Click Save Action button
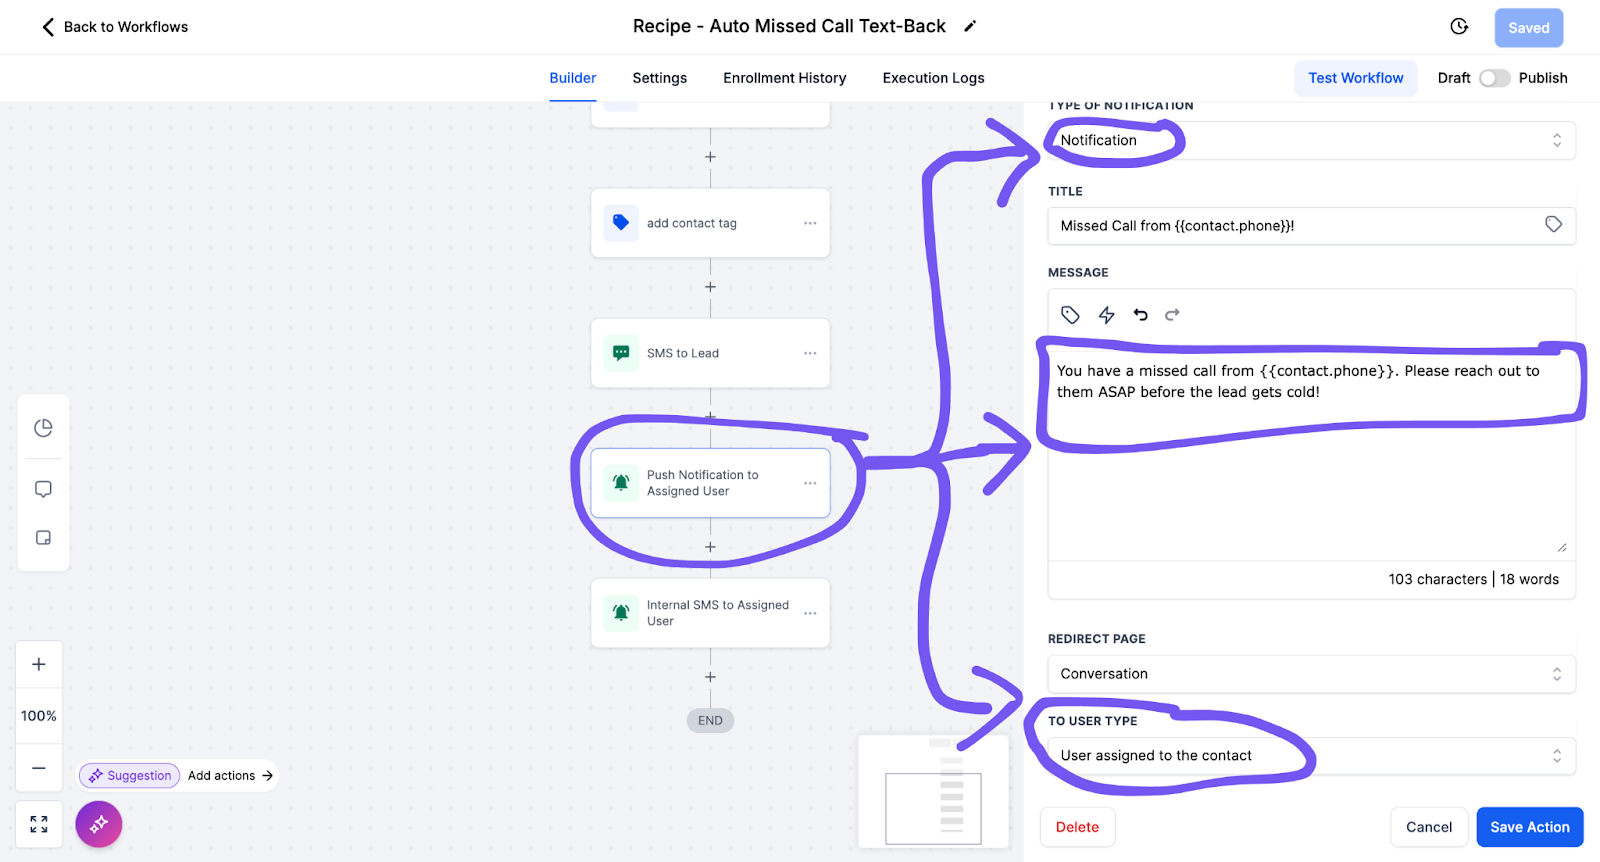The image size is (1600, 862). pyautogui.click(x=1530, y=827)
